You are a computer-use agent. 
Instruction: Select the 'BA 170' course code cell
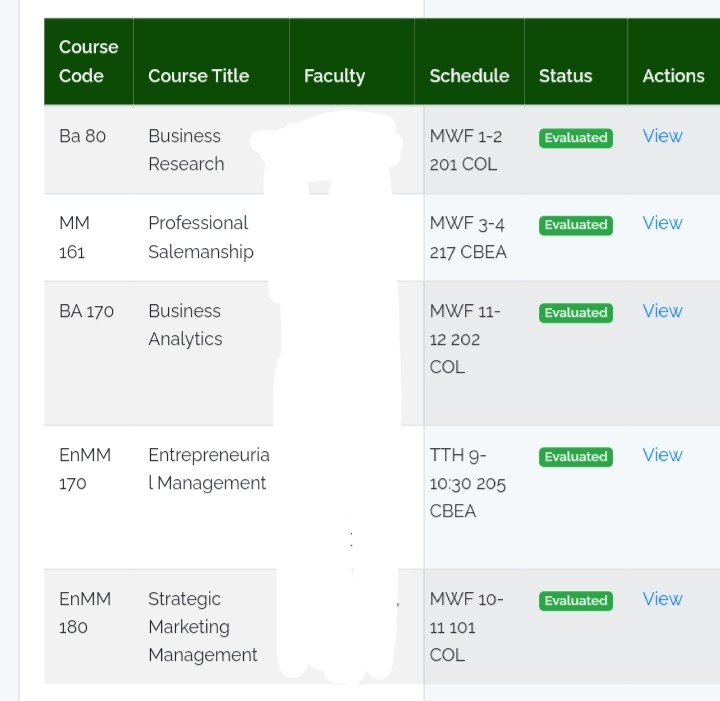coord(86,311)
